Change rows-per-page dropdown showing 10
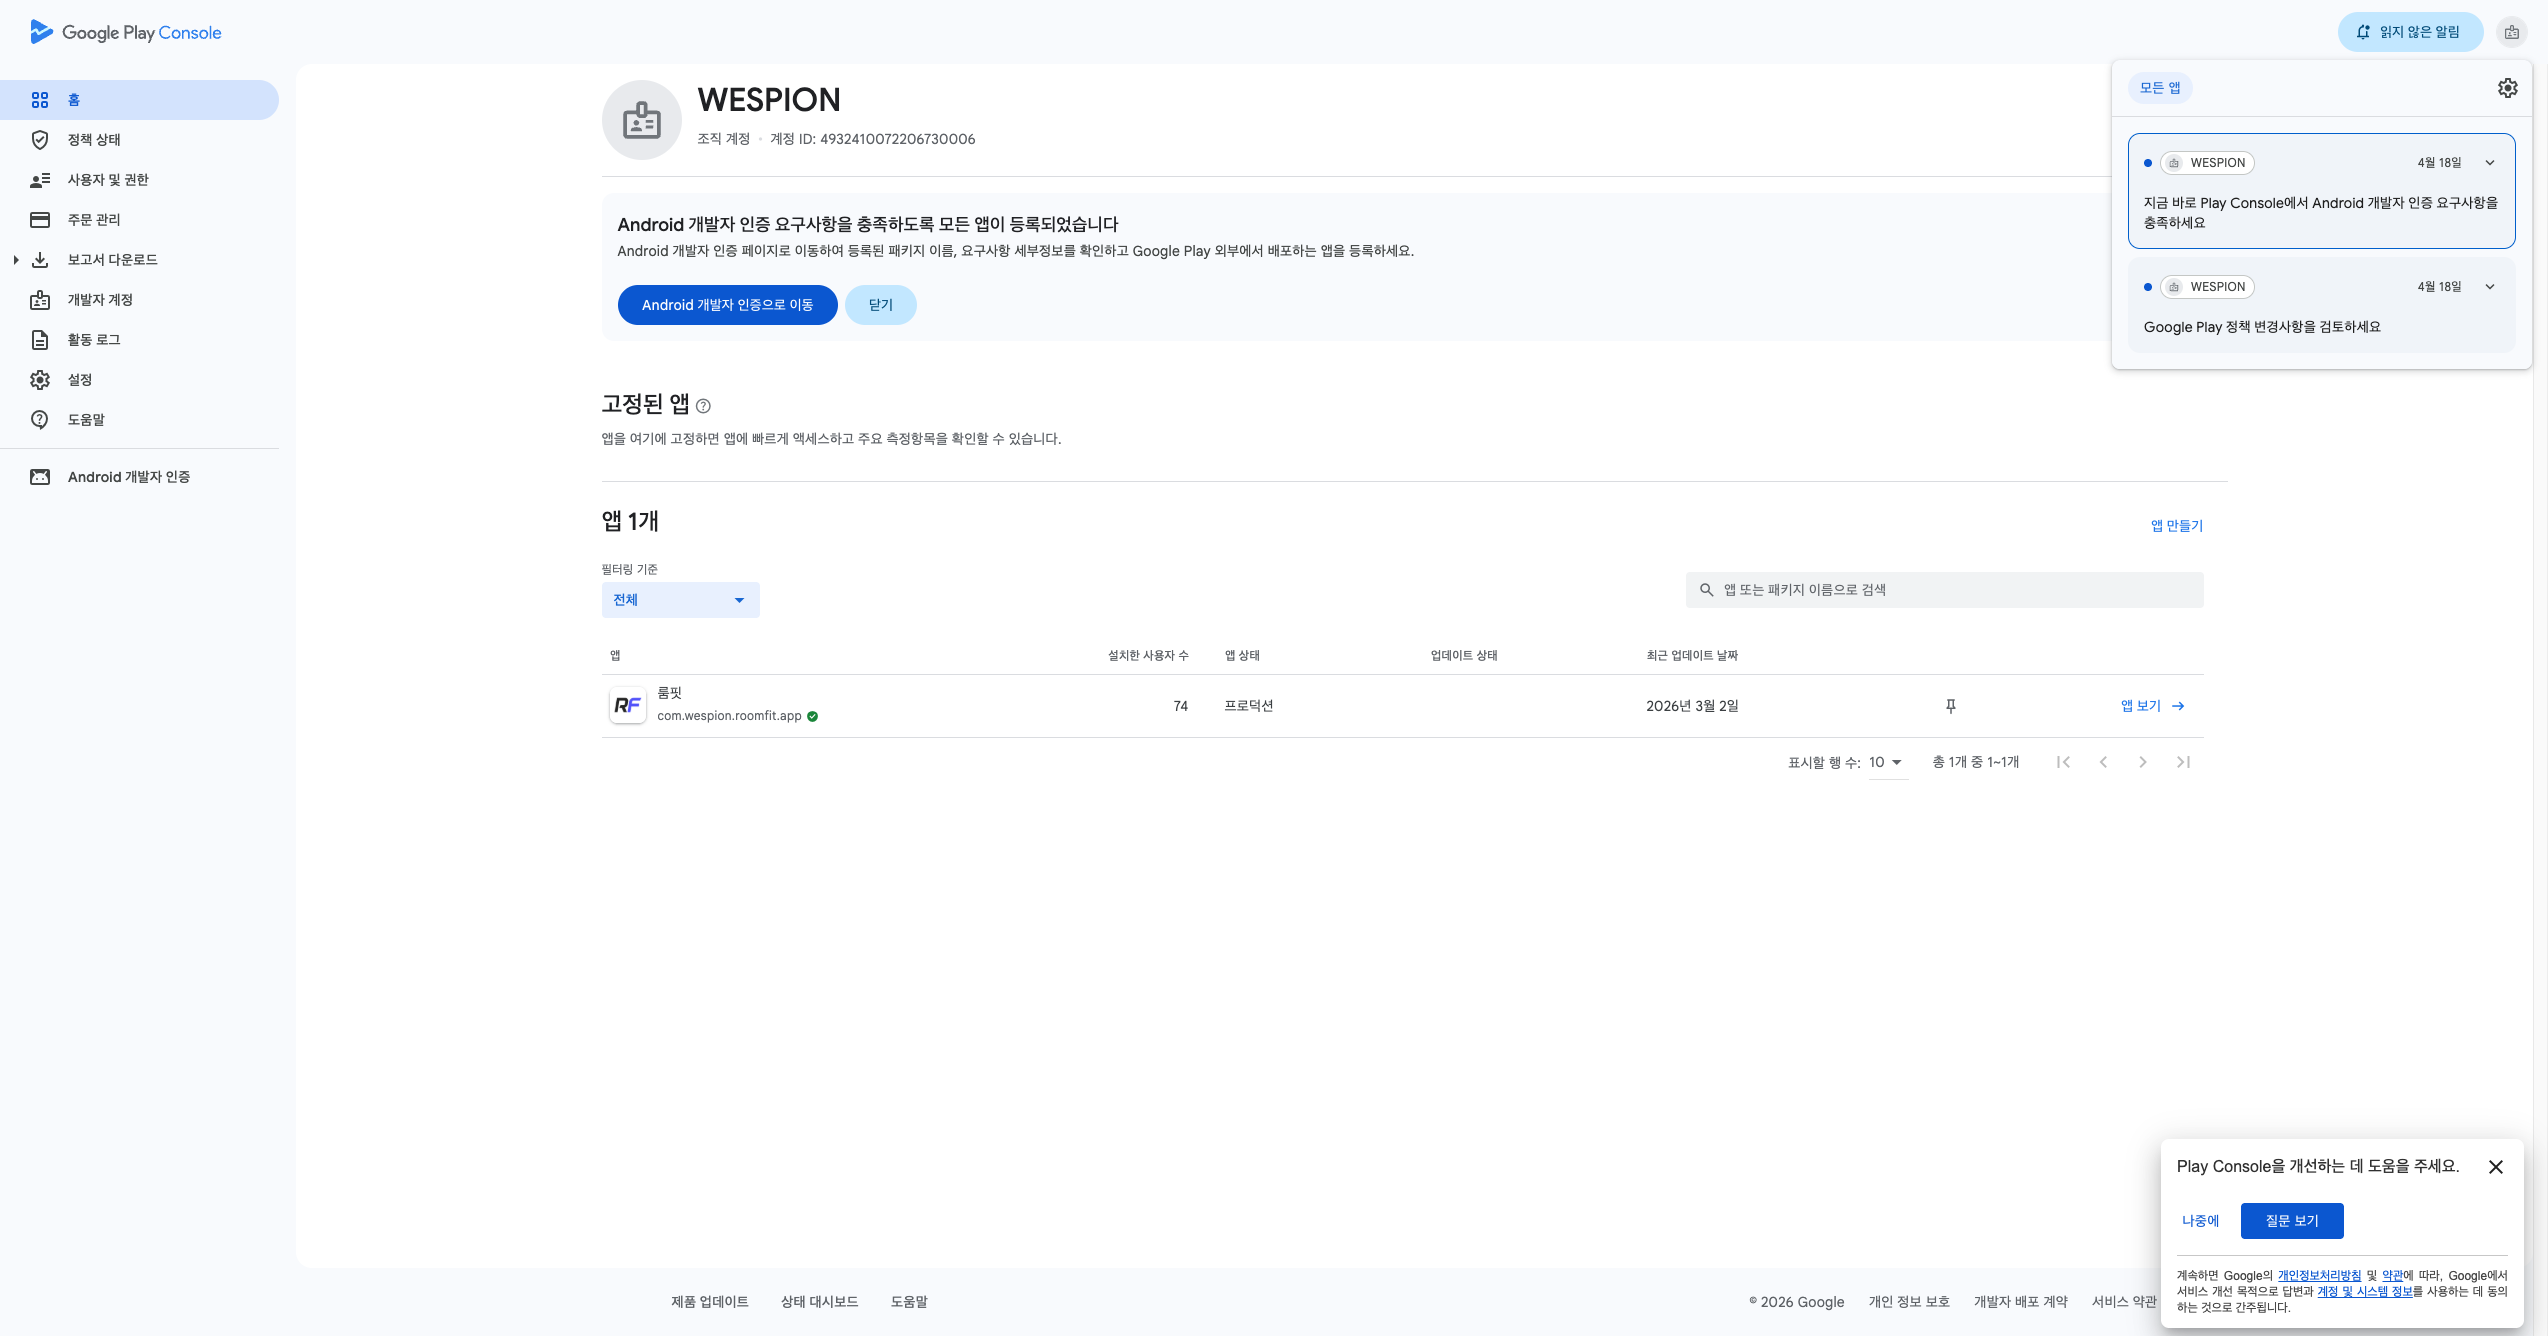This screenshot has height=1336, width=2548. point(1886,762)
